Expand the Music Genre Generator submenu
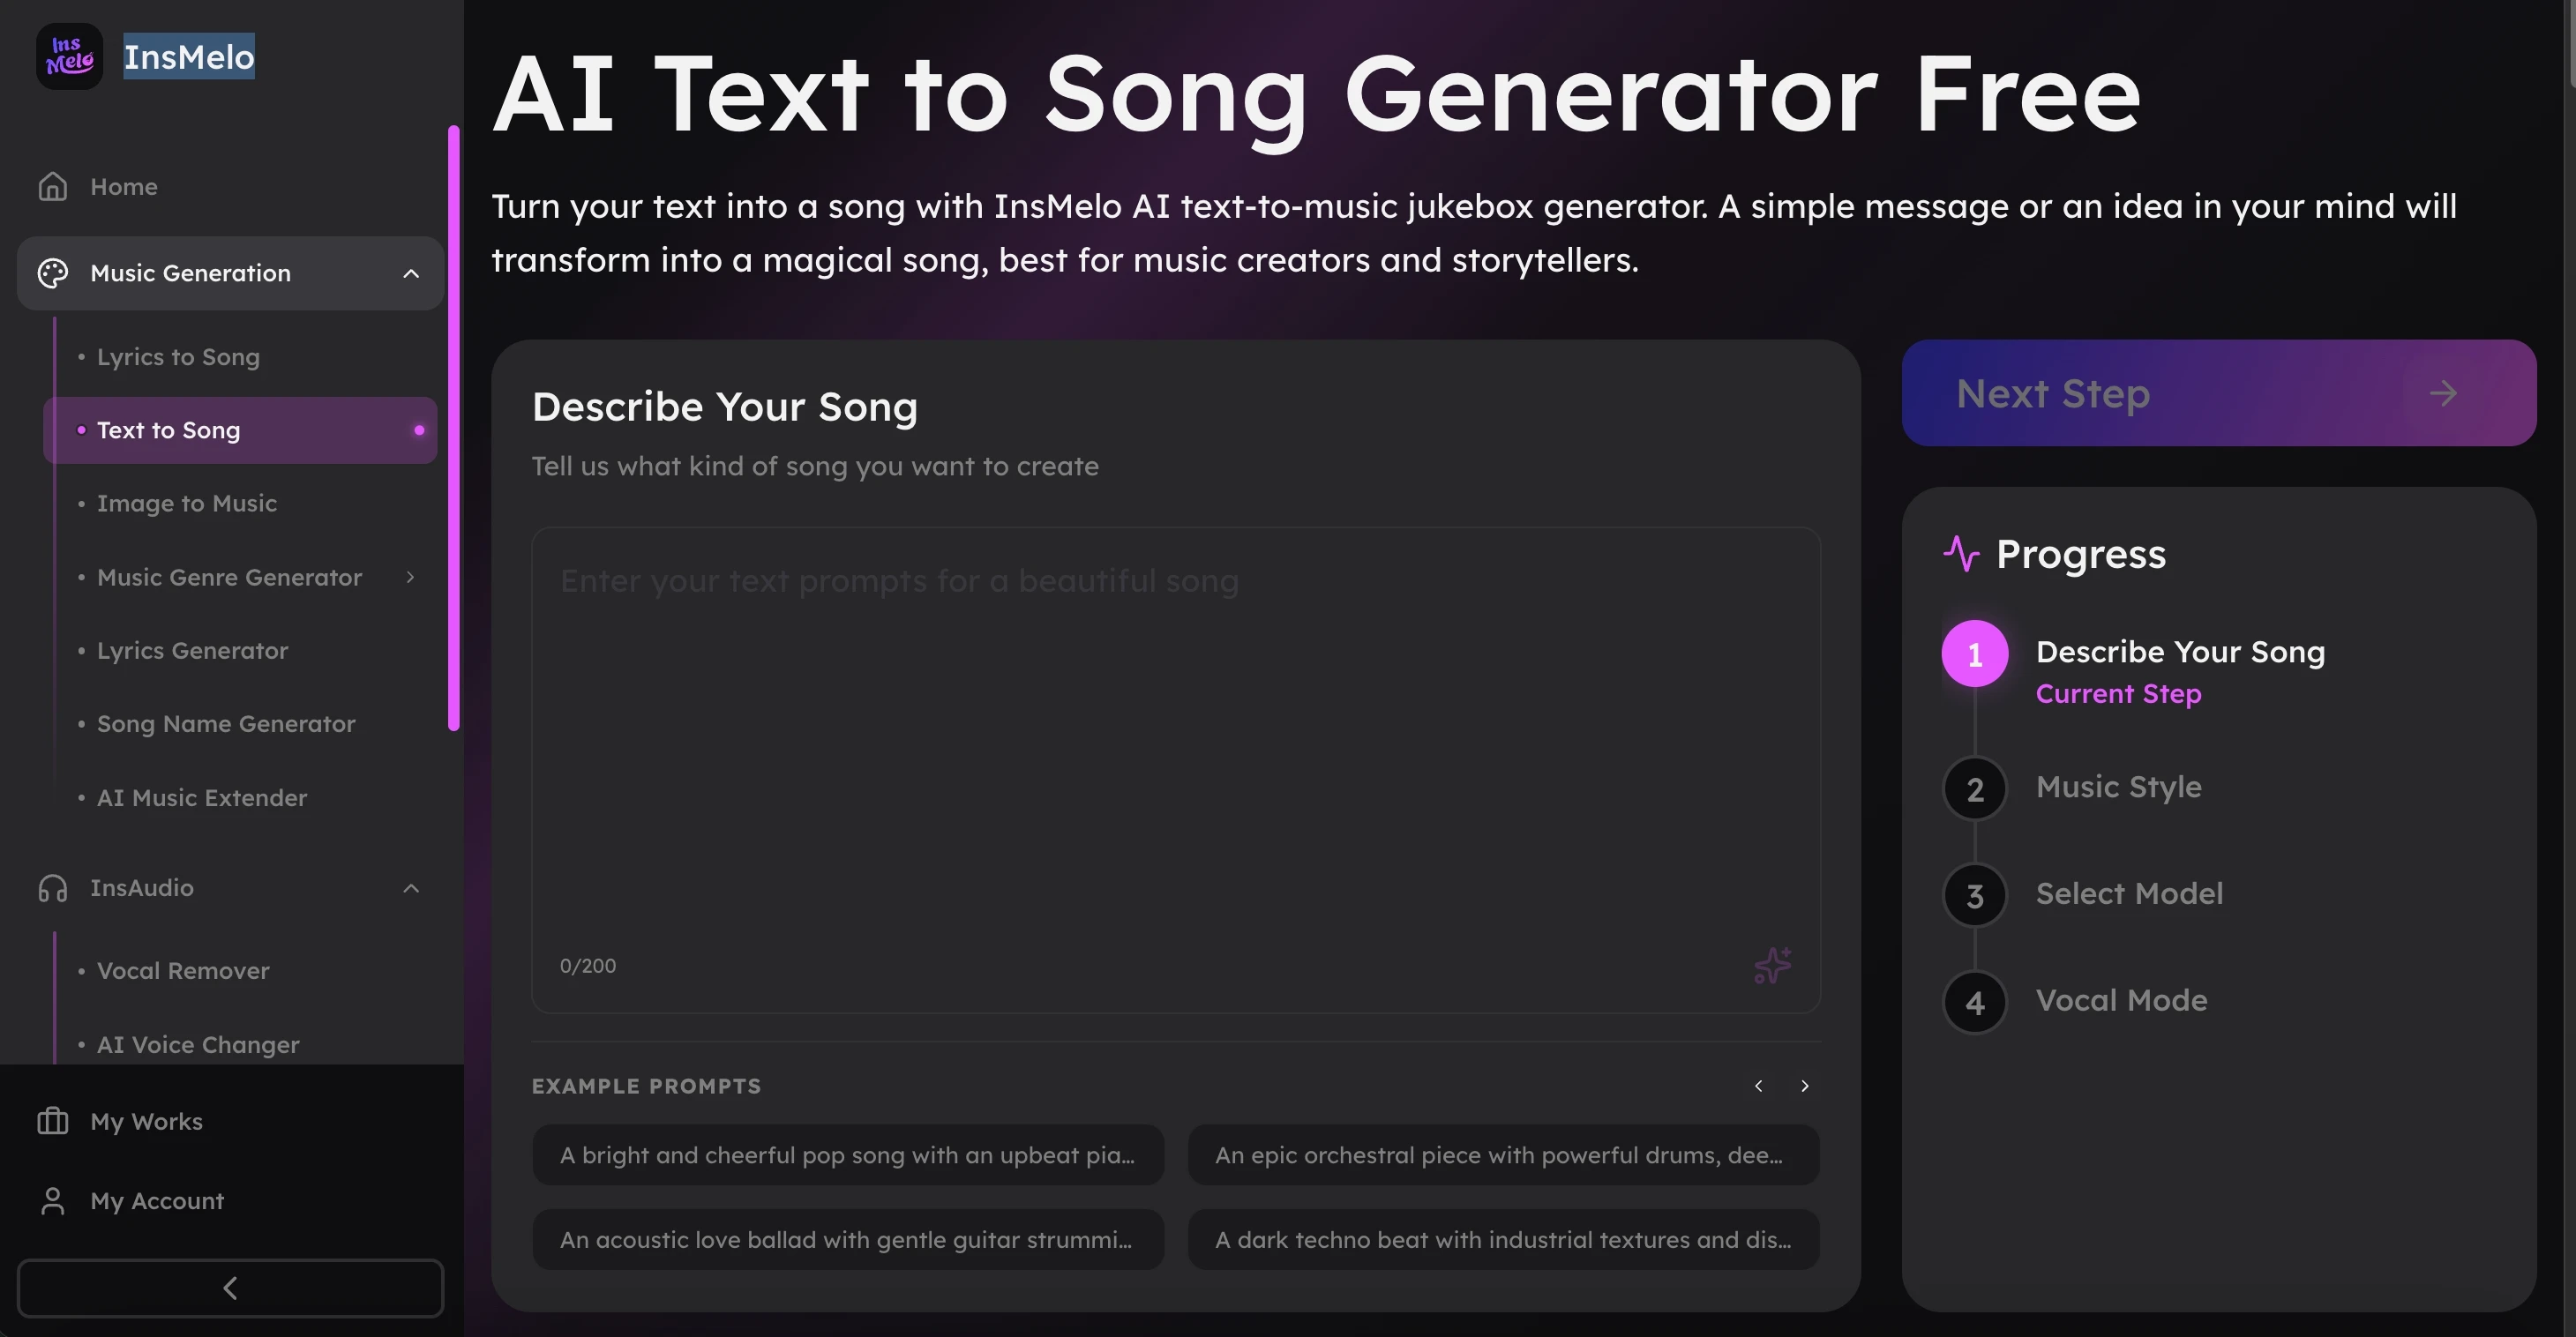This screenshot has height=1337, width=2576. click(410, 577)
